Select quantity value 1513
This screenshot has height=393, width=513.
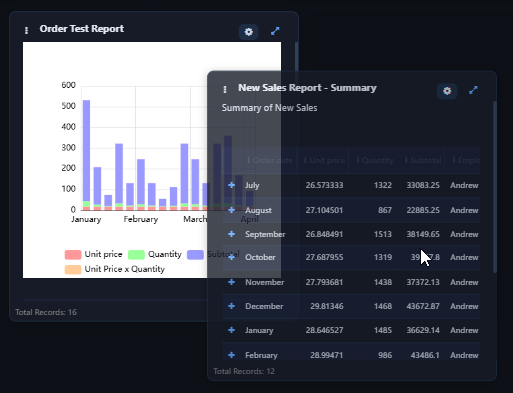click(x=383, y=234)
